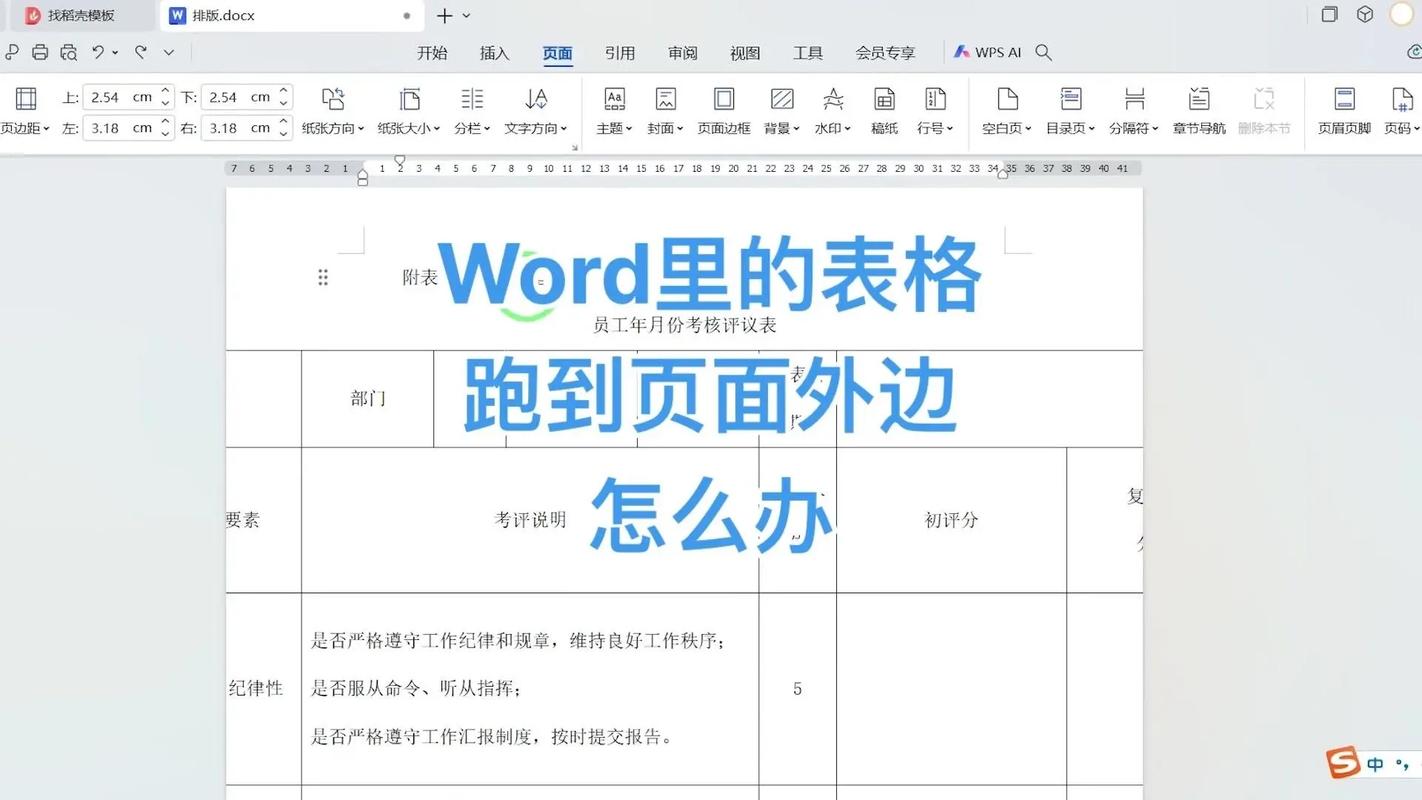The width and height of the screenshot is (1422, 800).
Task: Select the 排版.docx document tab
Action: (x=292, y=15)
